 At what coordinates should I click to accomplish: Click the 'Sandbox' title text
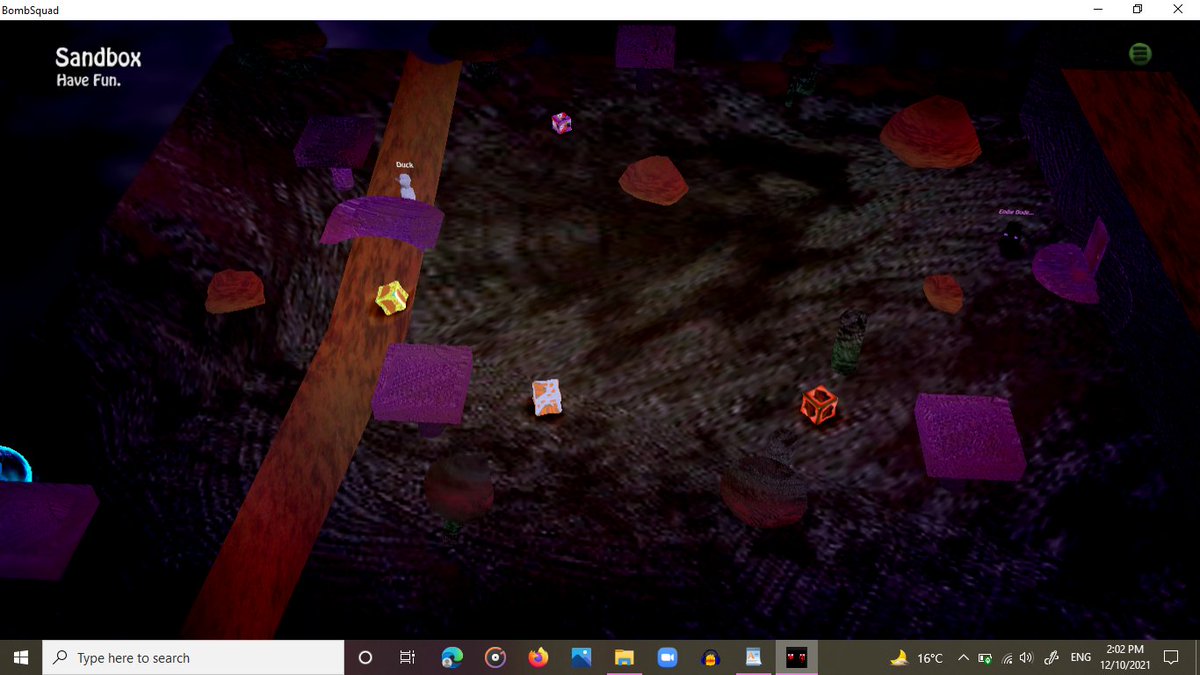(98, 58)
